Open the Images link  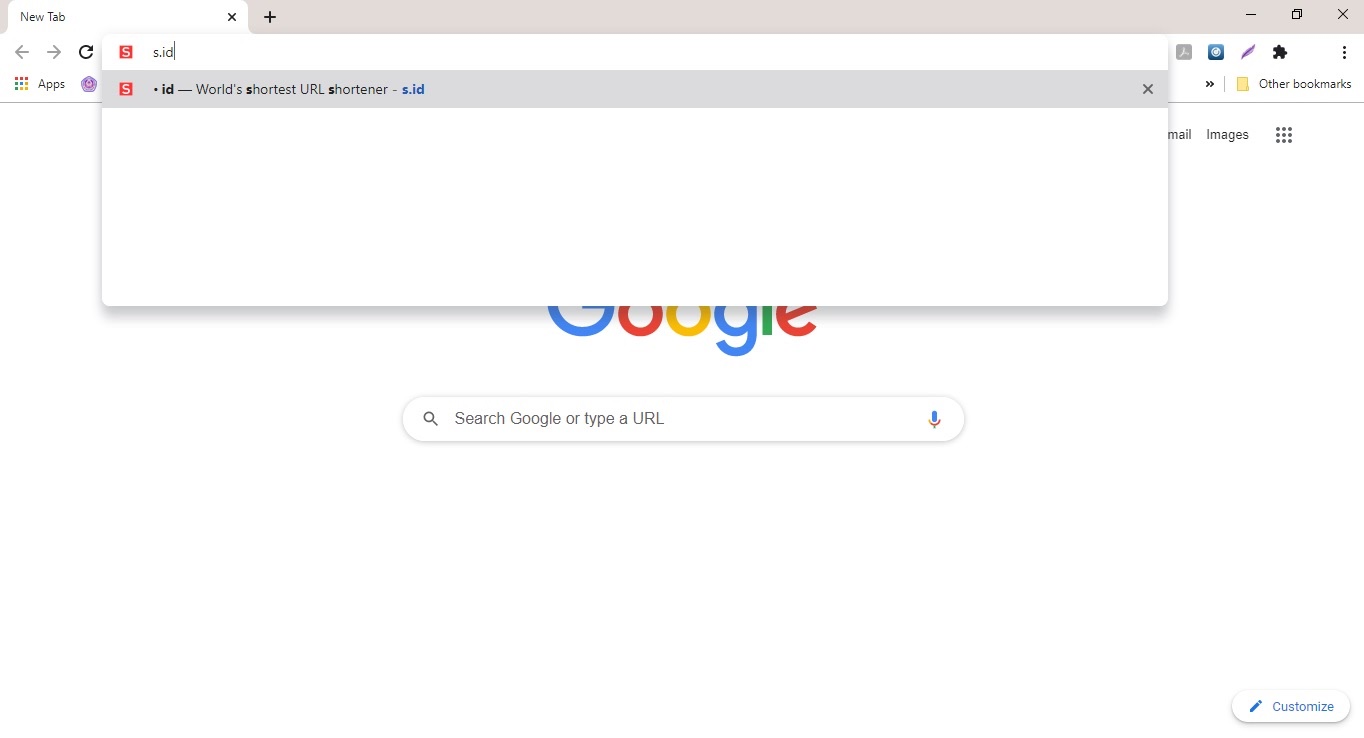[x=1227, y=135]
